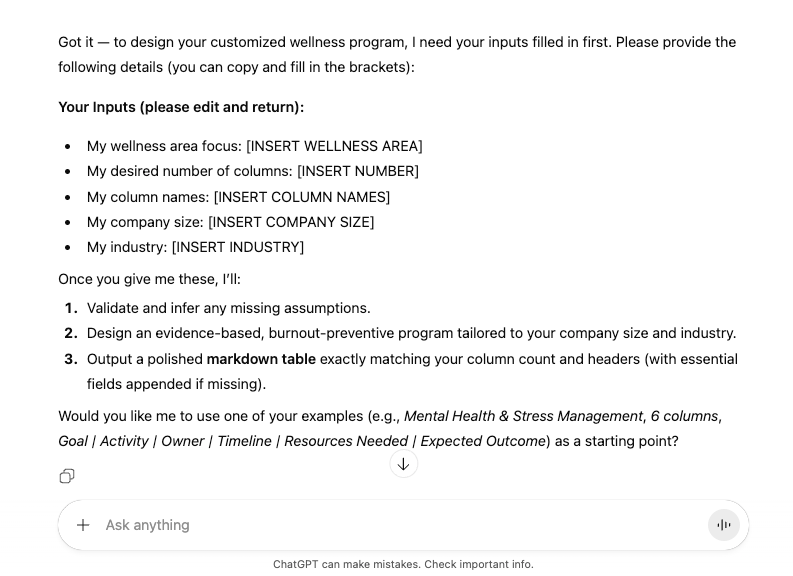This screenshot has width=793, height=576.
Task: Click step 1 "Validate and infer any missing assumptions"
Action: (228, 308)
